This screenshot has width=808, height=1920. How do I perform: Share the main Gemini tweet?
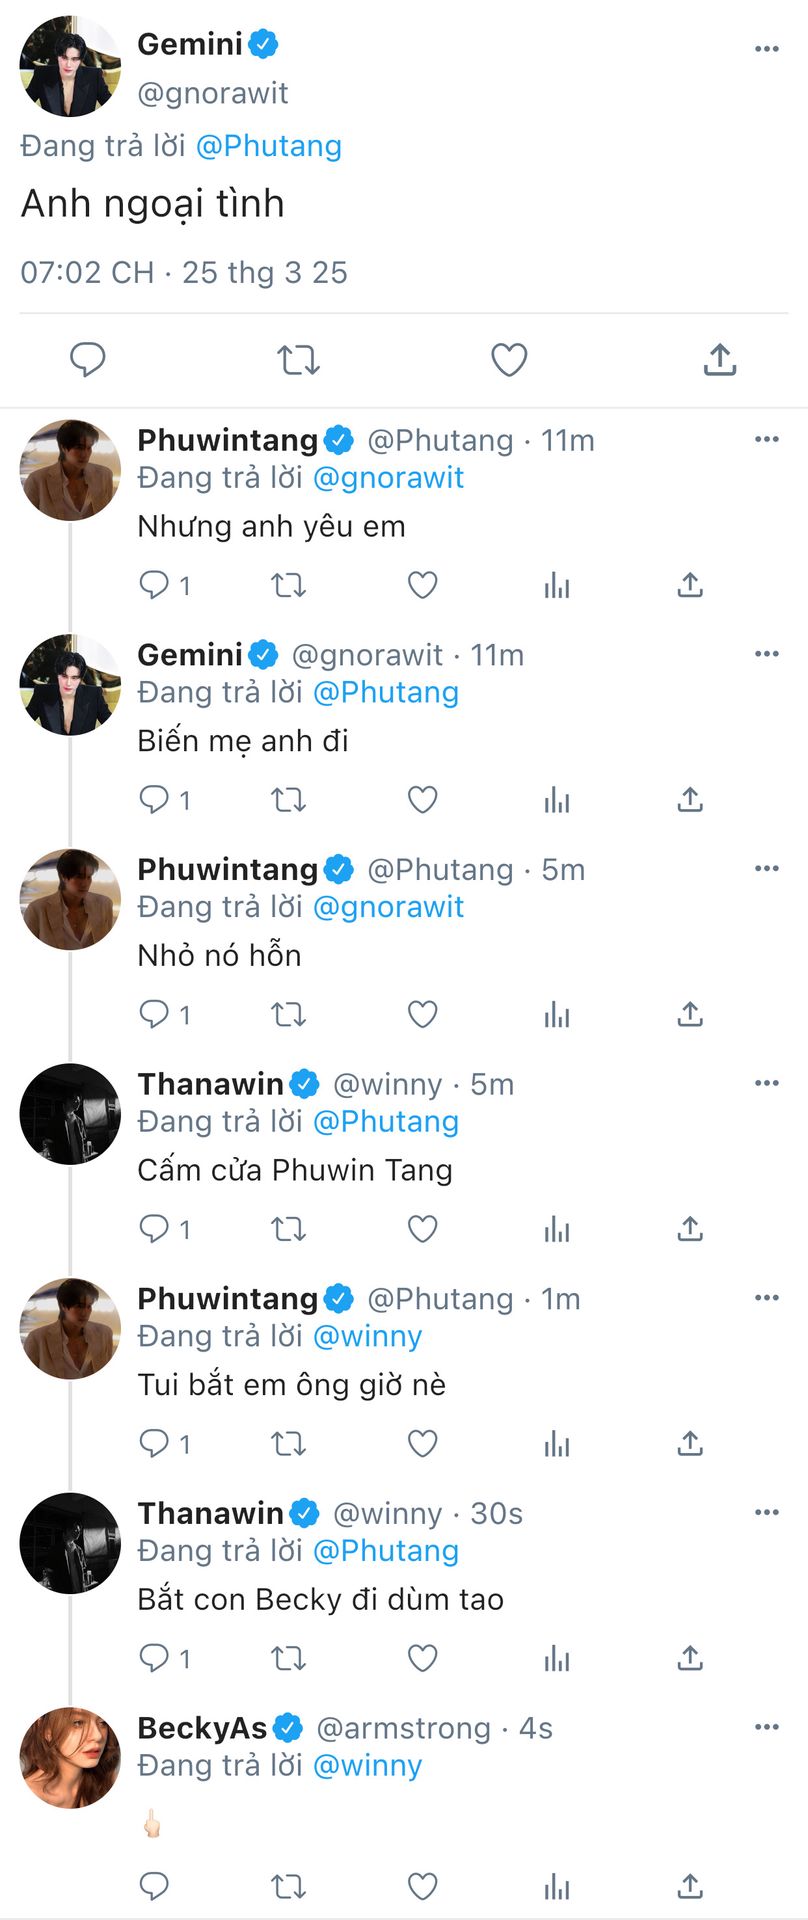(x=720, y=359)
